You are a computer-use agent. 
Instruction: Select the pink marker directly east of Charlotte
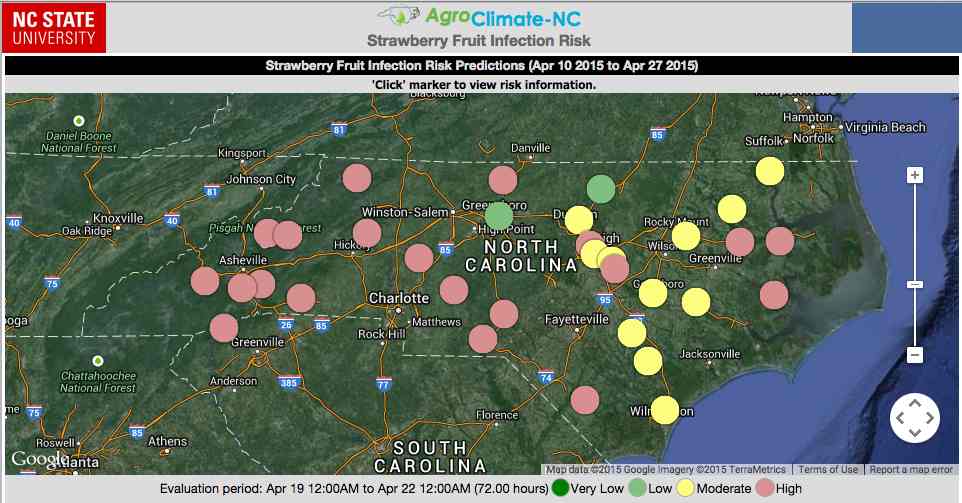click(454, 290)
